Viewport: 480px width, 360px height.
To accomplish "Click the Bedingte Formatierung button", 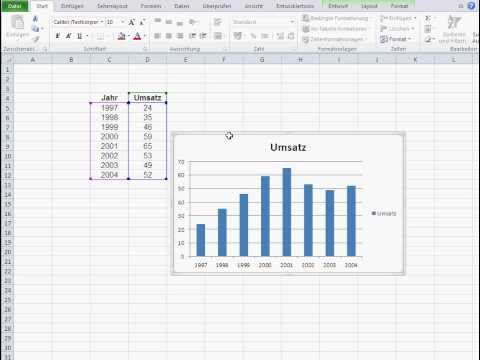I will (335, 18).
